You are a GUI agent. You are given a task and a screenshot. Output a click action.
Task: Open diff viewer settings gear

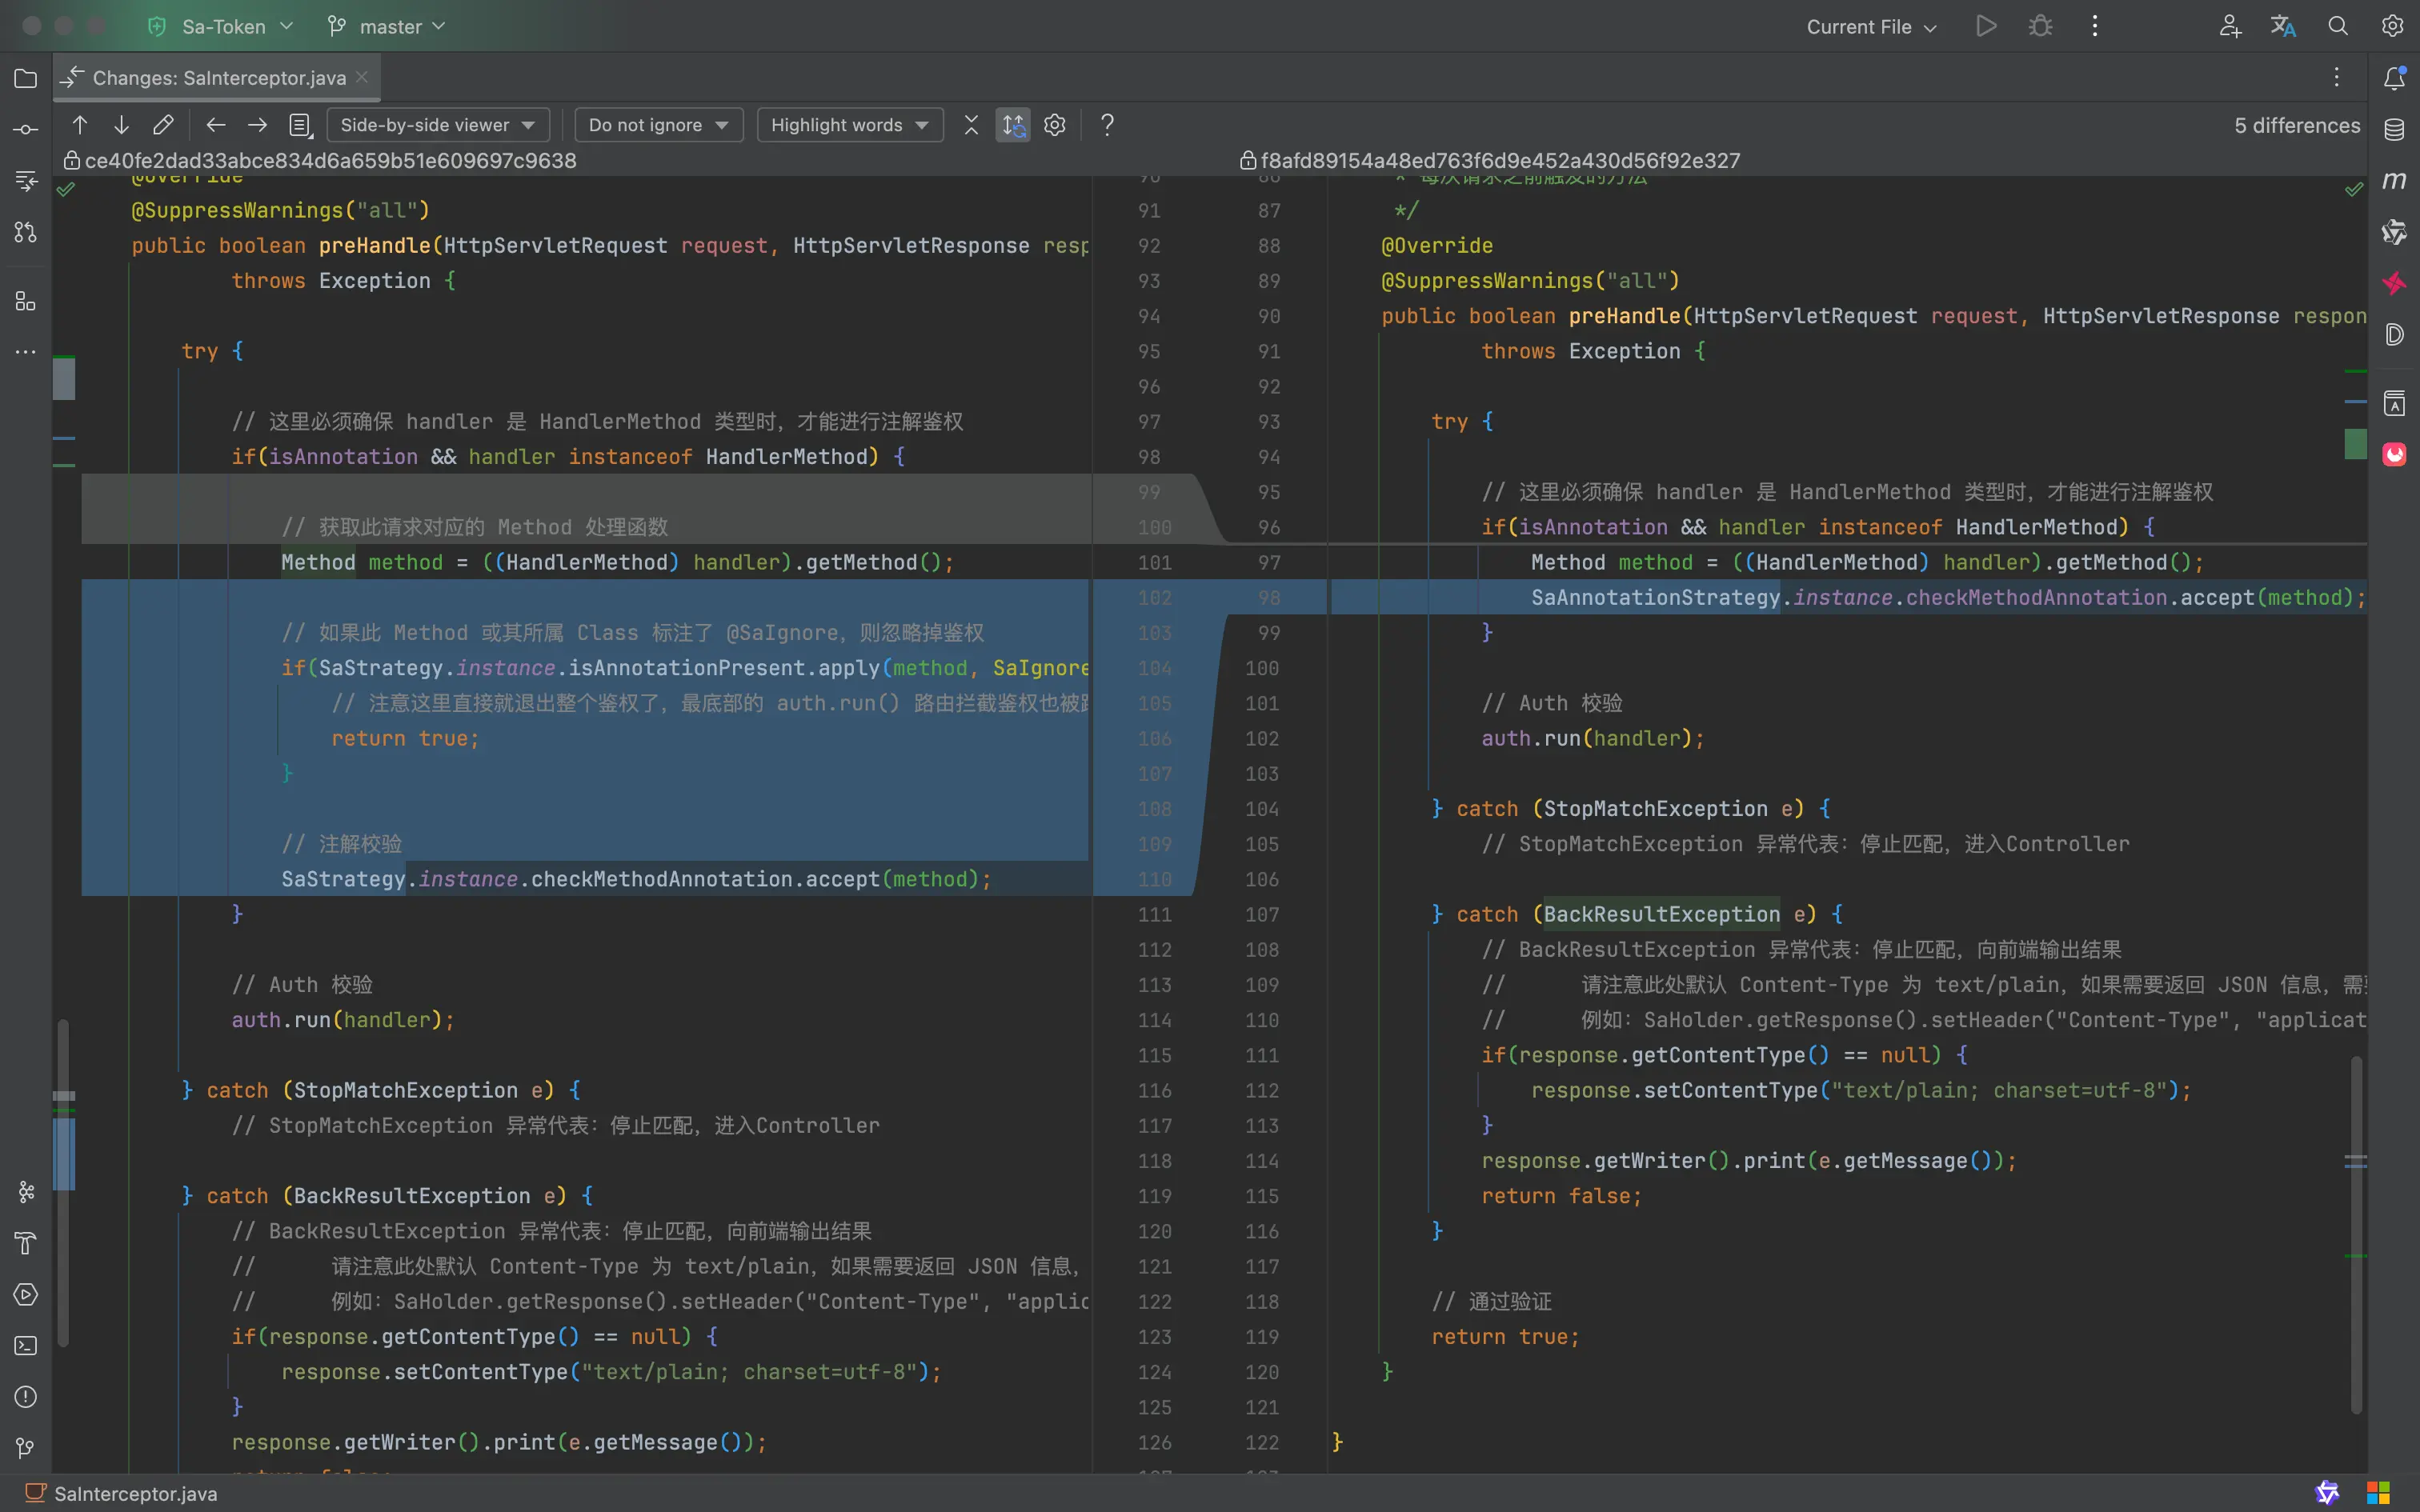click(1055, 125)
